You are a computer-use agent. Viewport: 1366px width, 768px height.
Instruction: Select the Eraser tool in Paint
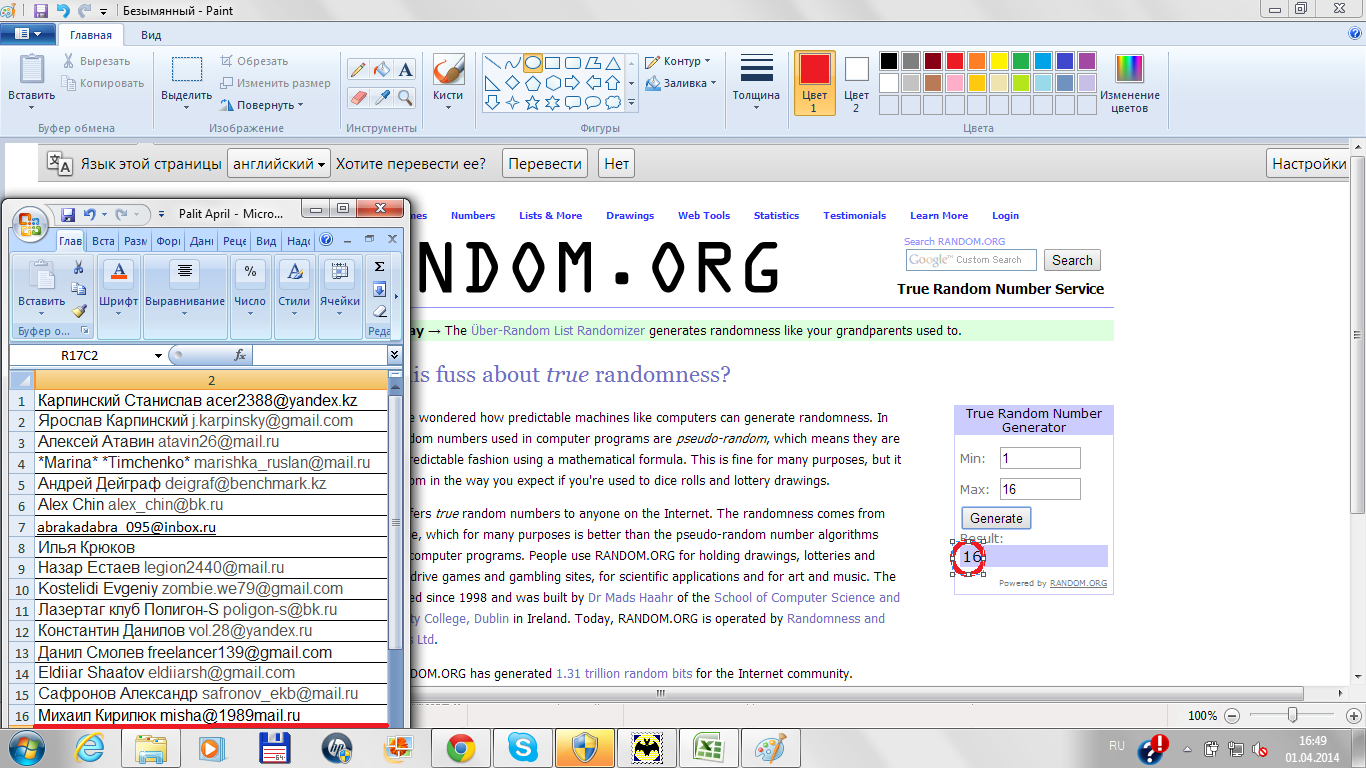pyautogui.click(x=357, y=97)
